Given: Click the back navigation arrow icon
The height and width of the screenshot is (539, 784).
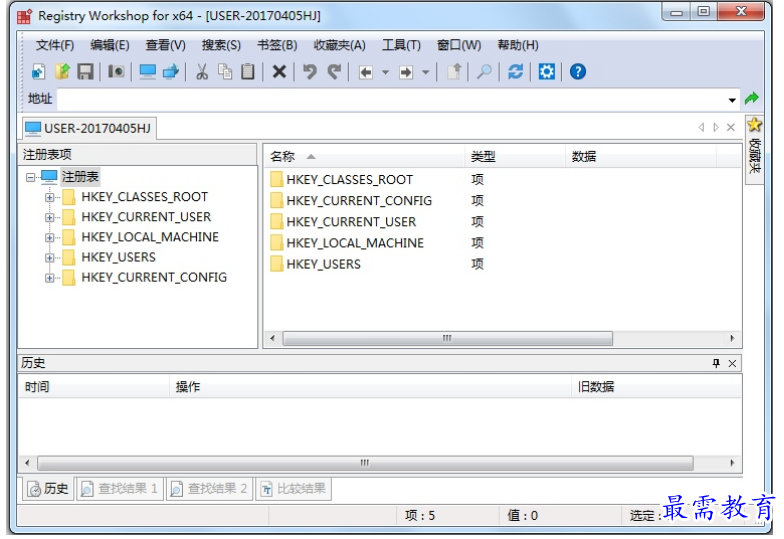Looking at the screenshot, I should point(366,72).
